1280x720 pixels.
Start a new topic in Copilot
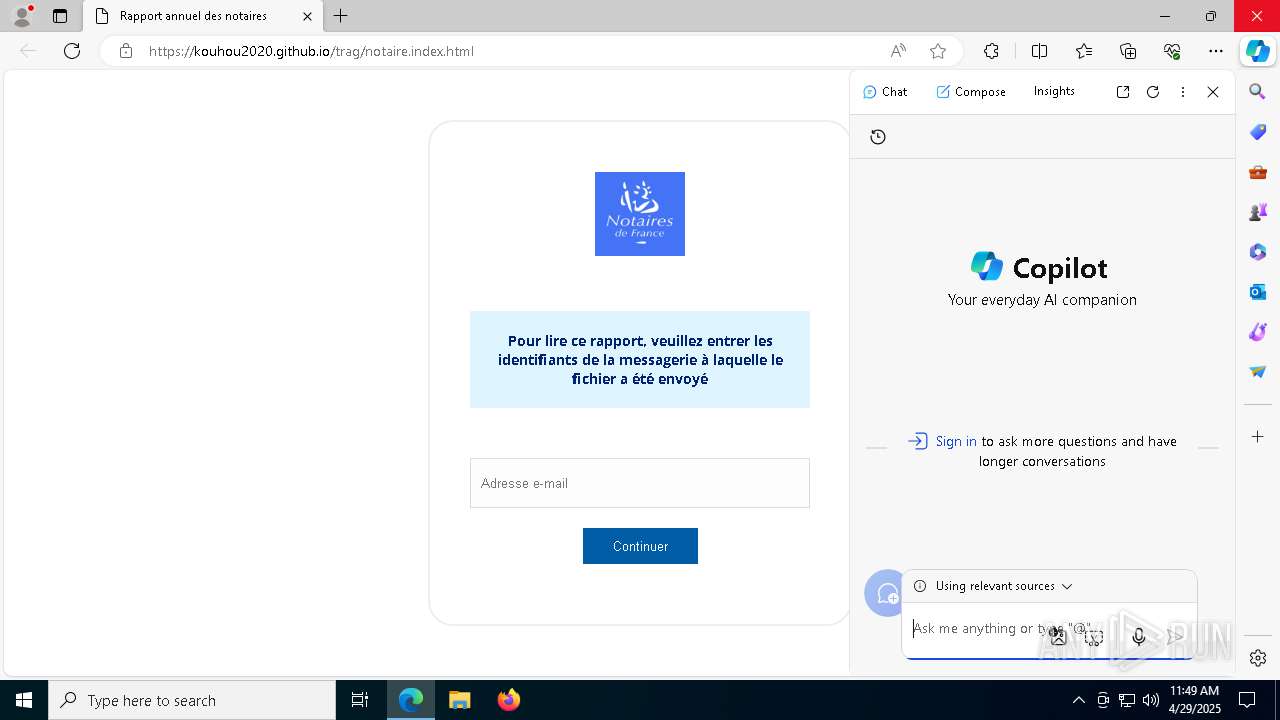pos(885,593)
